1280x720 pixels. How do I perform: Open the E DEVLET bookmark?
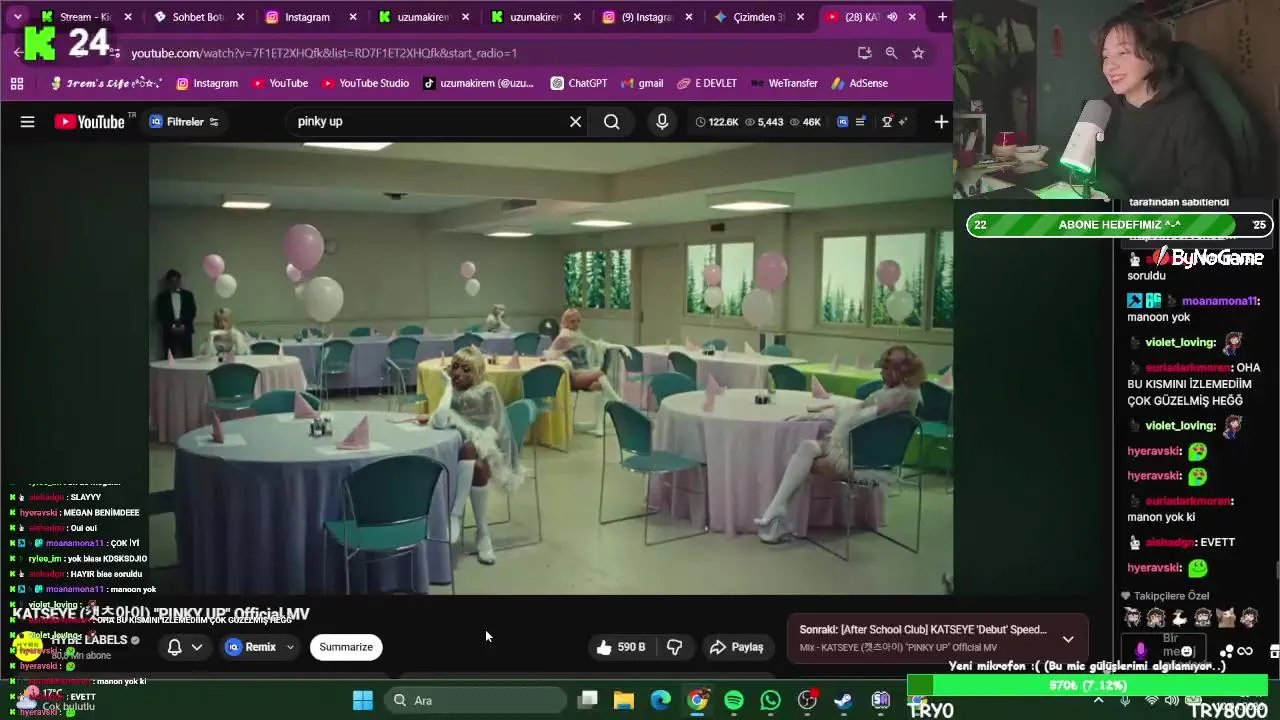(707, 84)
